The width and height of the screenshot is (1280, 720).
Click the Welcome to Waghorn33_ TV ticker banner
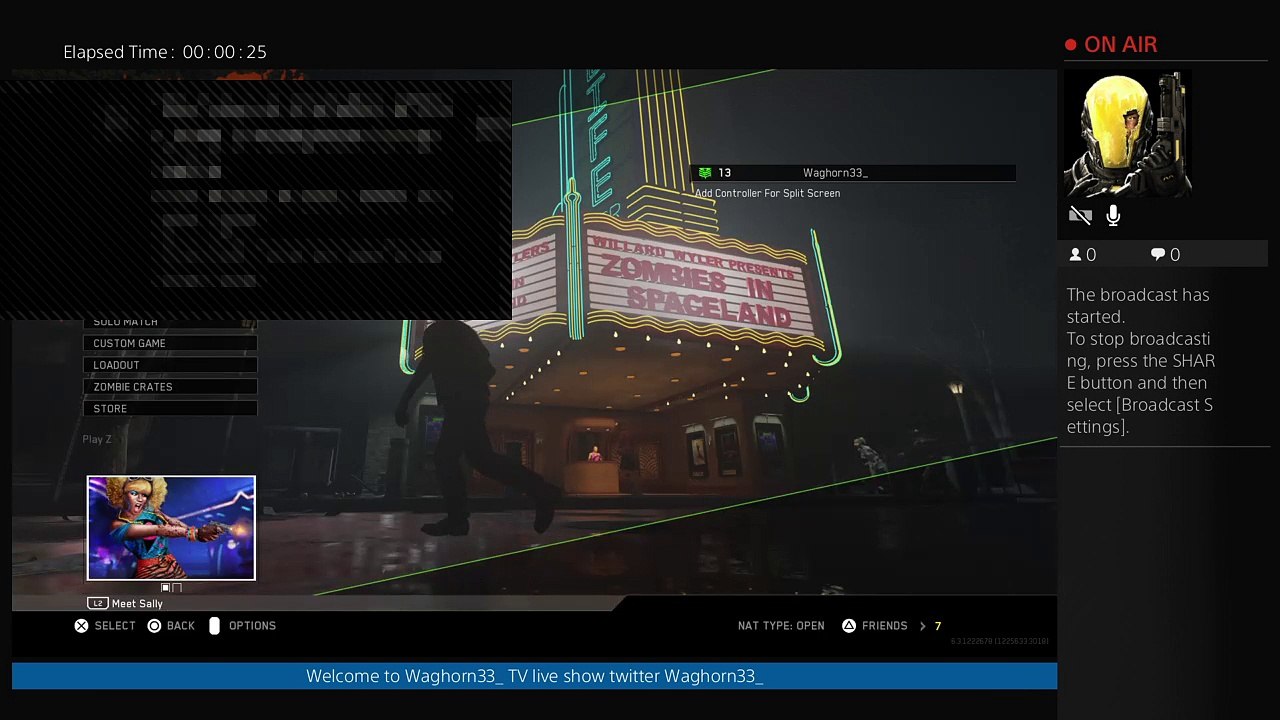pyautogui.click(x=534, y=676)
